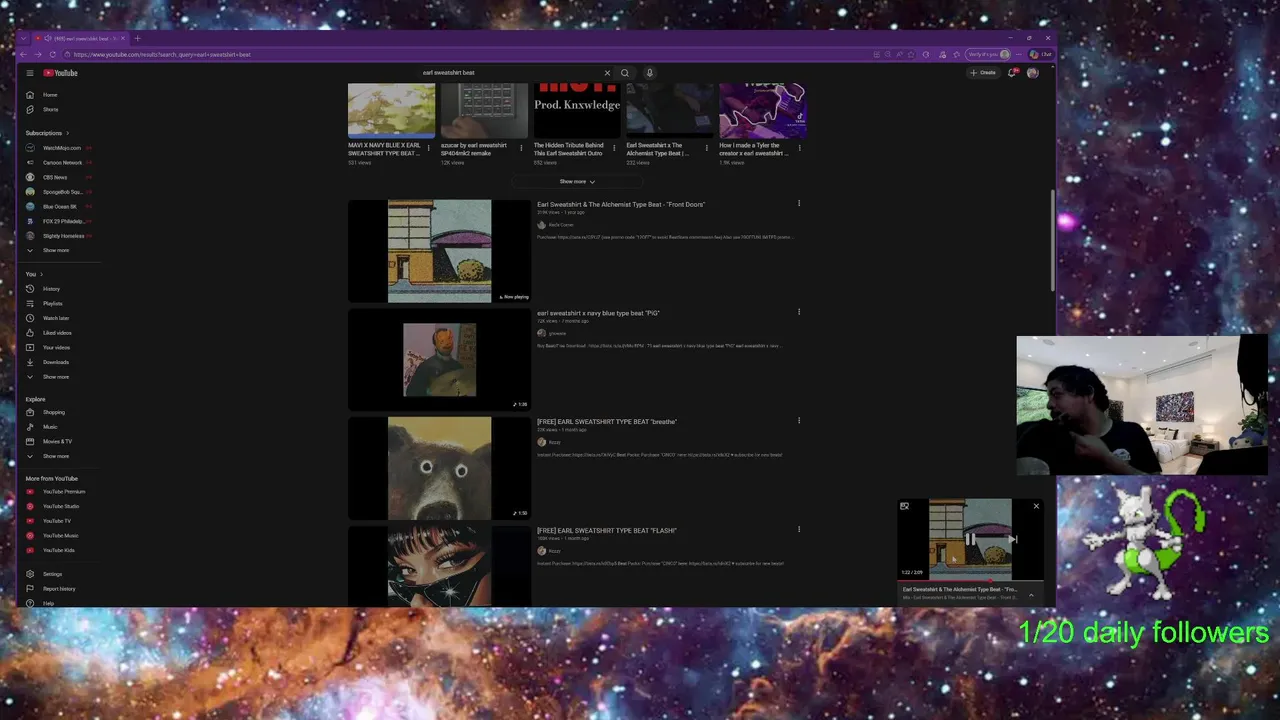1280x720 pixels.
Task: Open the bear thumbnail for "breathe" beat
Action: (x=440, y=469)
